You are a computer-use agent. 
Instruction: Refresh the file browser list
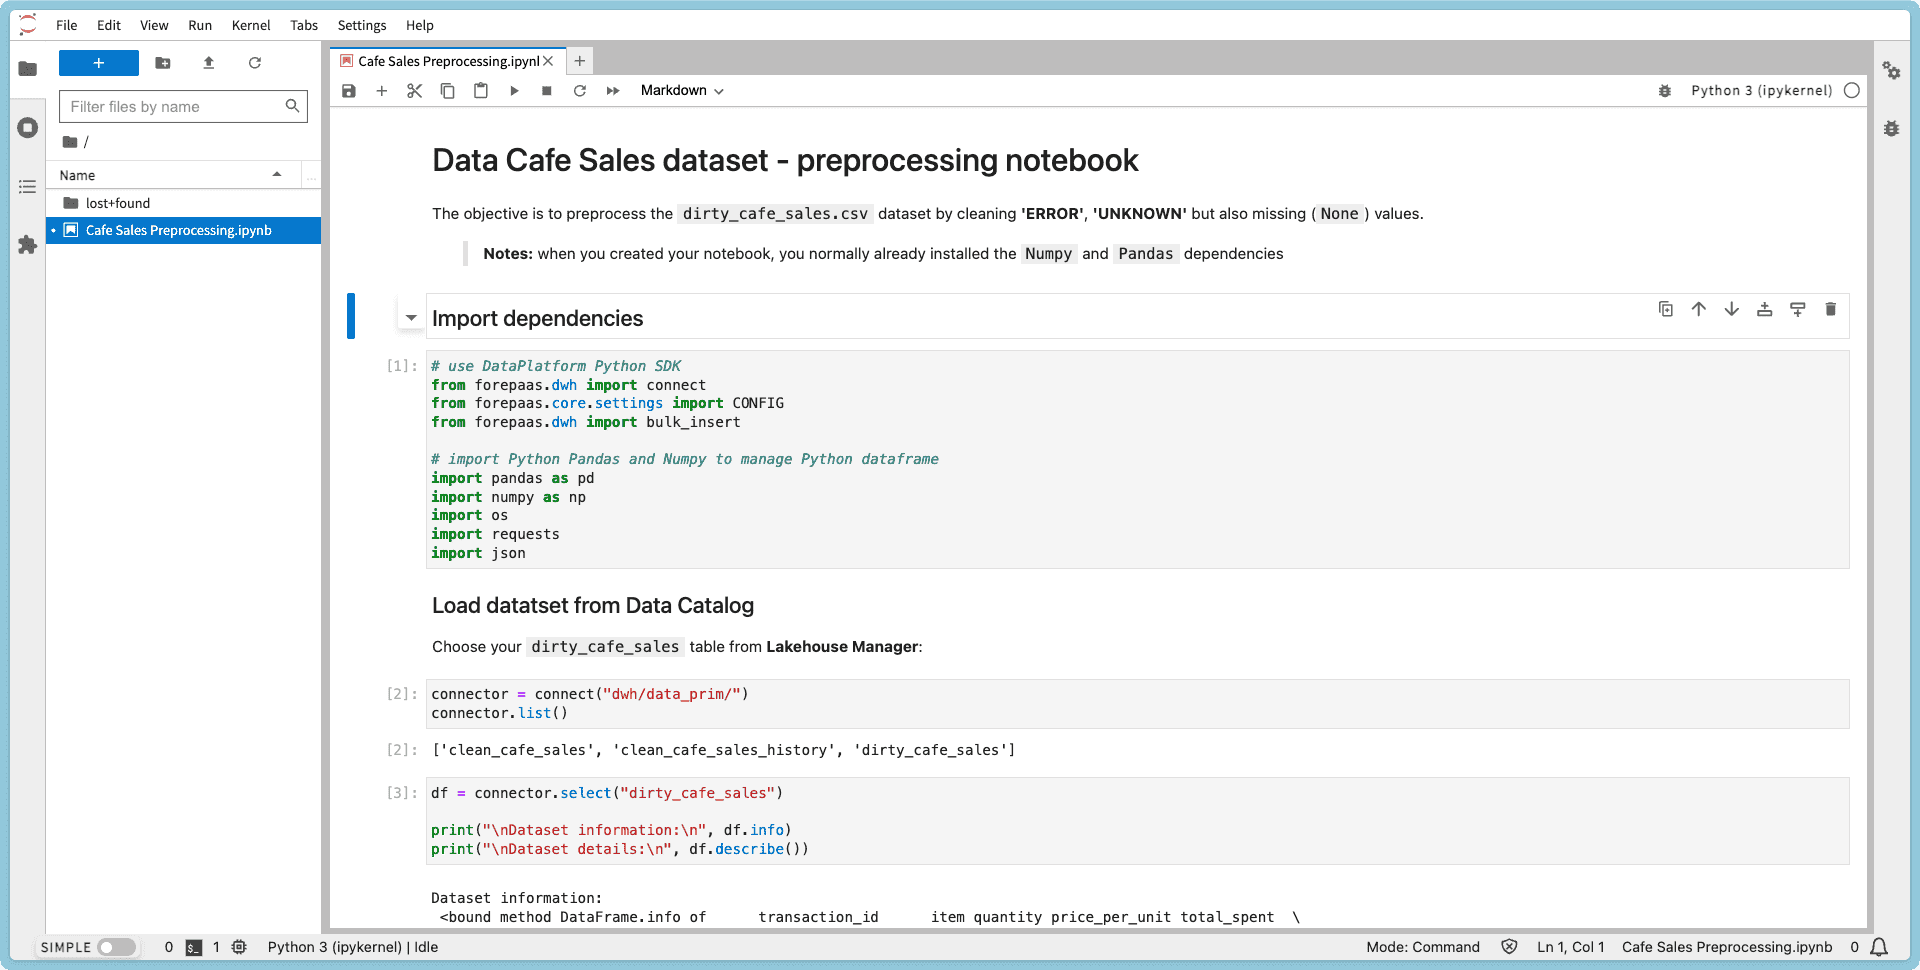[255, 63]
